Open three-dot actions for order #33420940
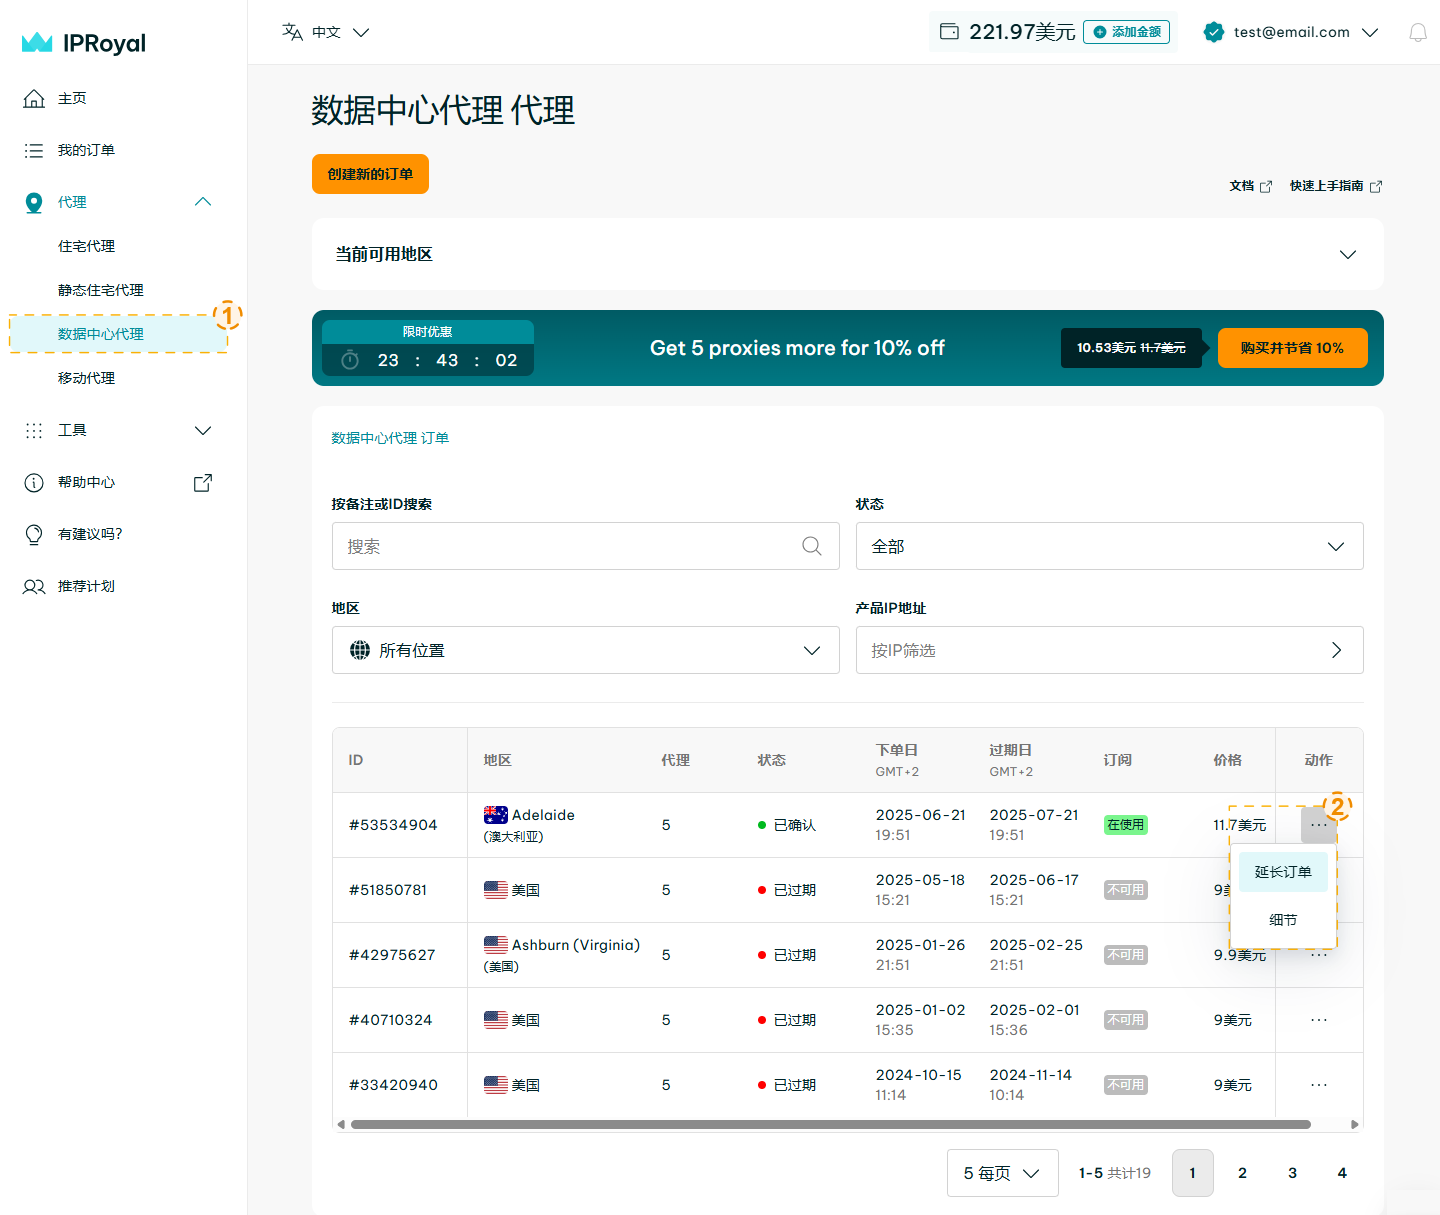This screenshot has height=1215, width=1440. (x=1319, y=1085)
